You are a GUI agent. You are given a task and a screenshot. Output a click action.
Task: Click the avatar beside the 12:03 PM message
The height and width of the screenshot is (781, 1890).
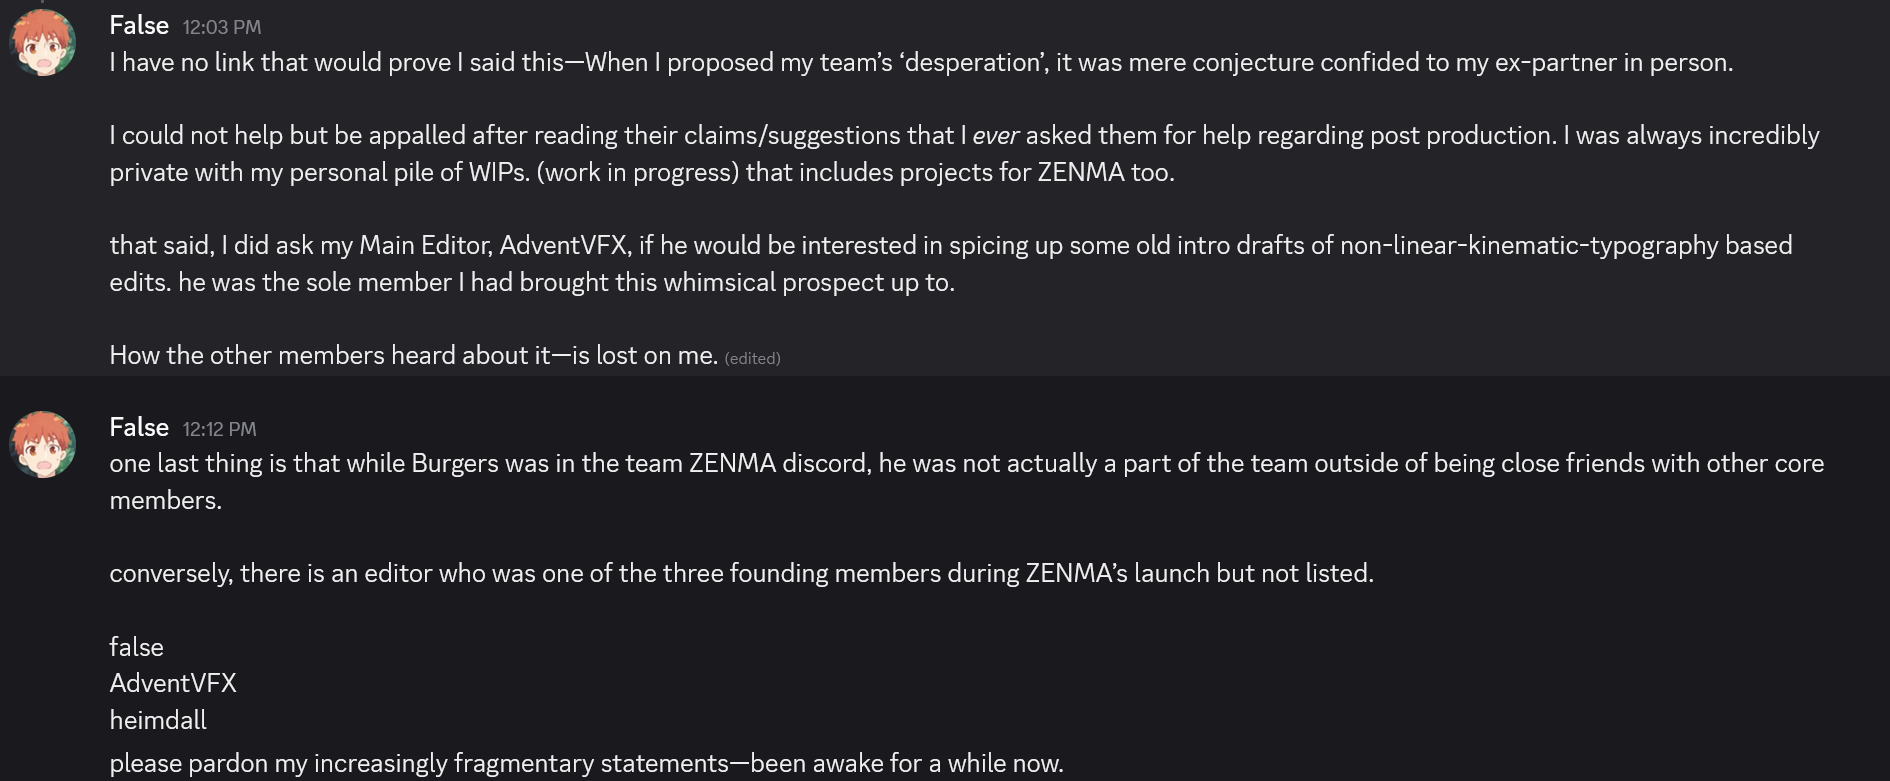[43, 43]
